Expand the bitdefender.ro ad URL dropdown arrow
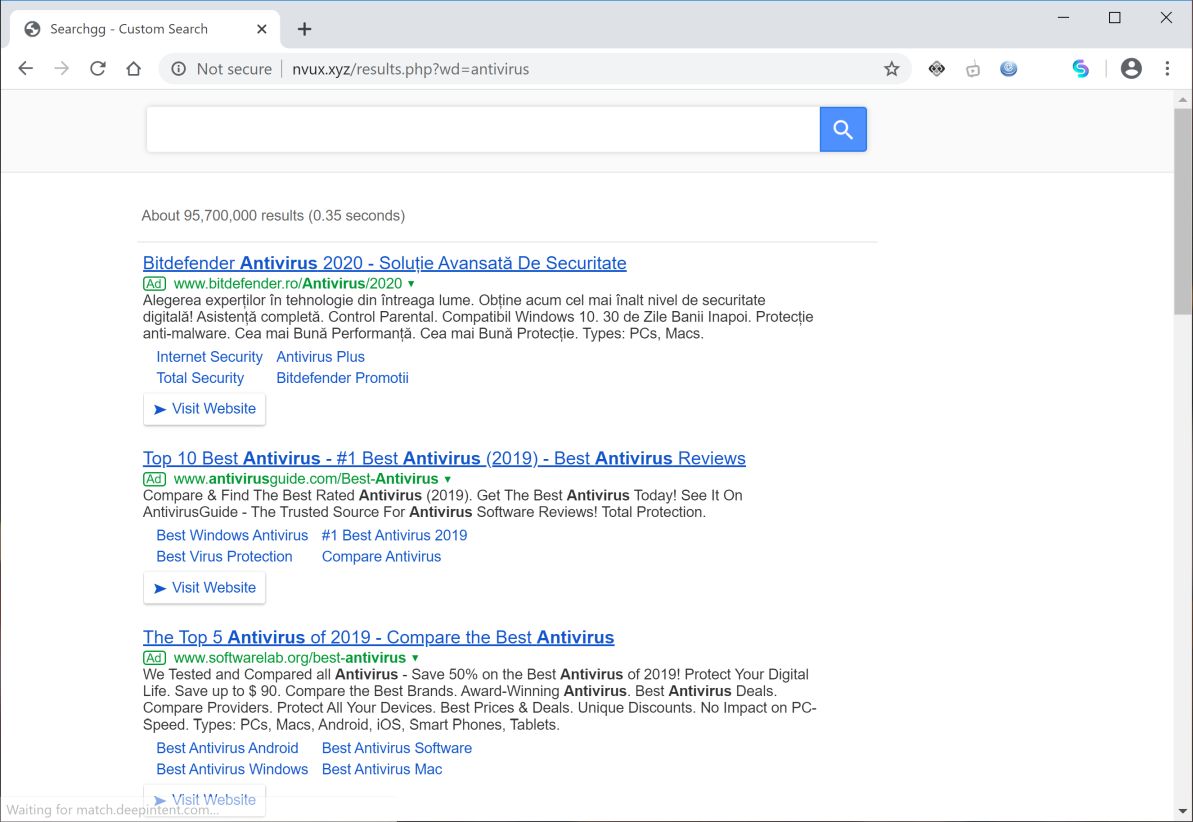Image resolution: width=1193 pixels, height=822 pixels. pyautogui.click(x=411, y=284)
